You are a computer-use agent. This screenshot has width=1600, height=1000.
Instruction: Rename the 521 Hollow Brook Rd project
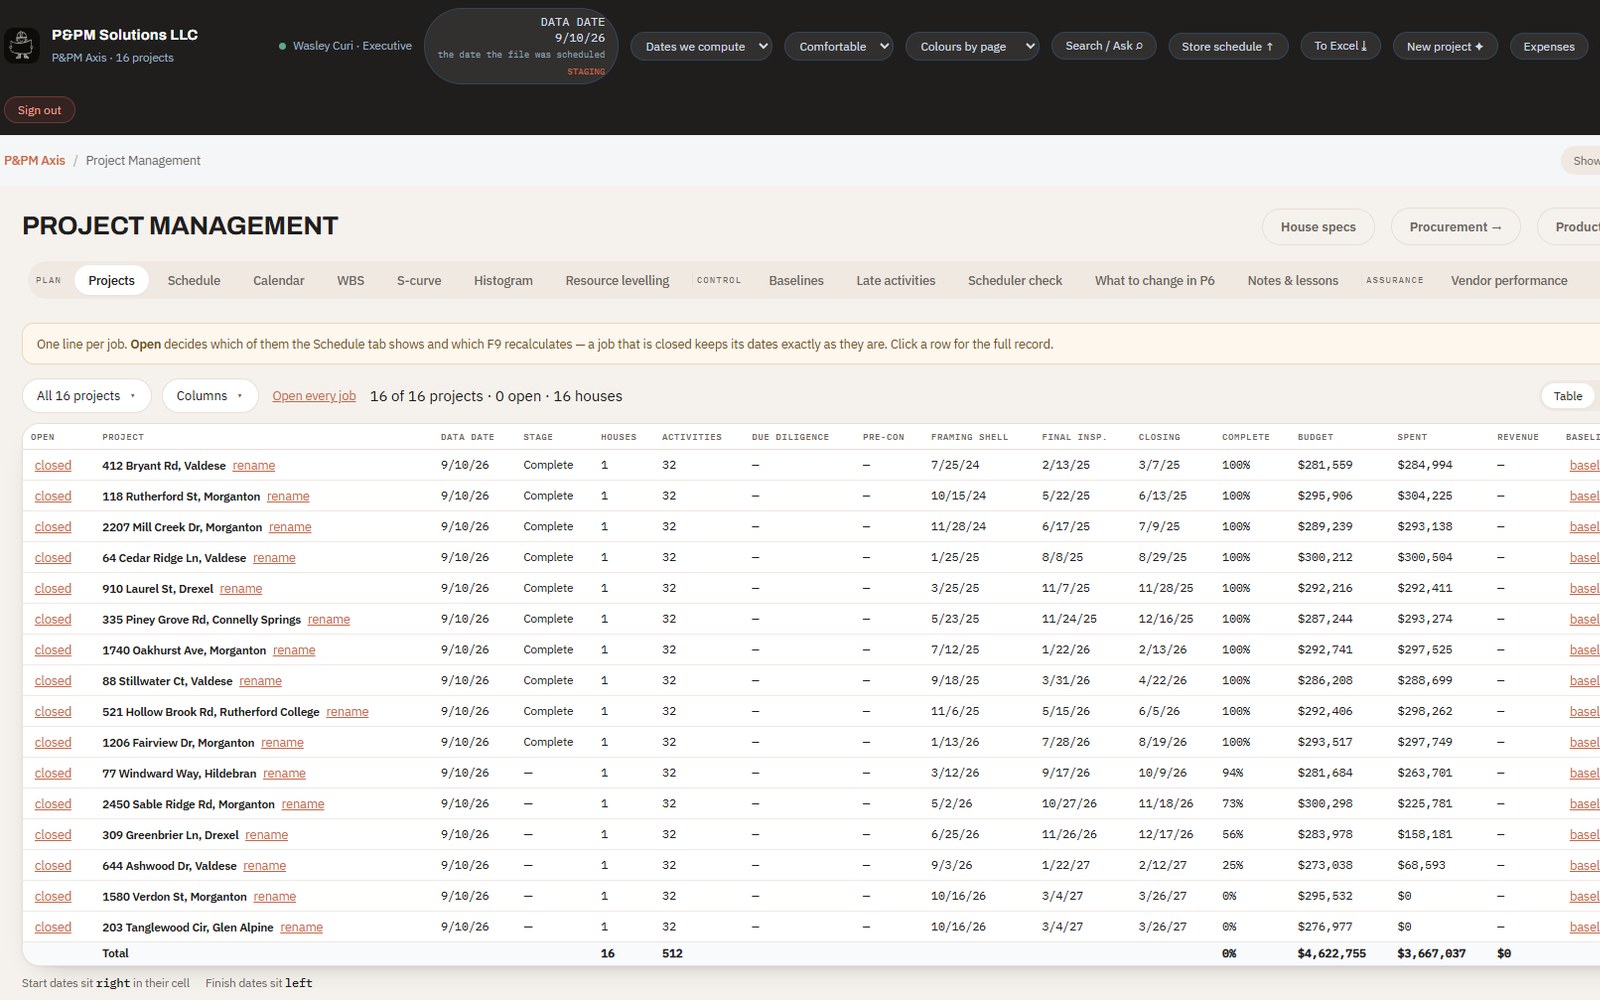tap(347, 712)
